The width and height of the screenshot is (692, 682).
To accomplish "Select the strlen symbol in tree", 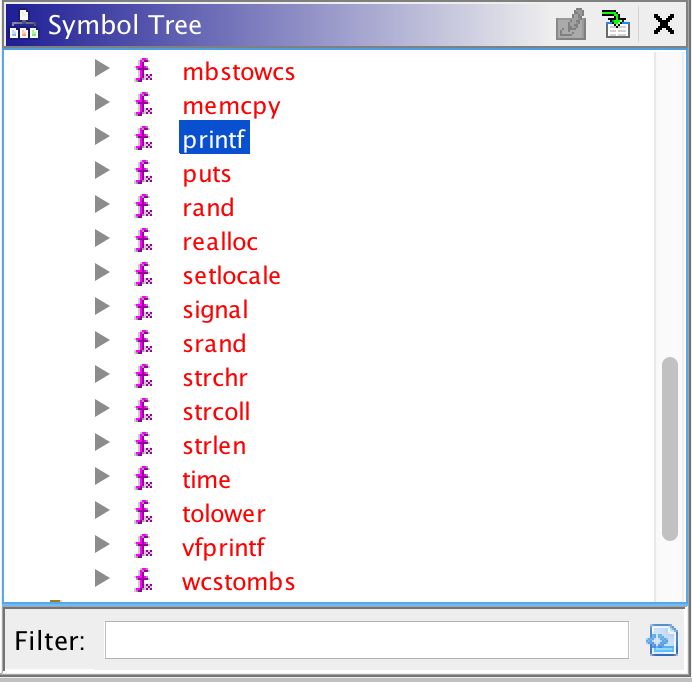I will [x=214, y=446].
